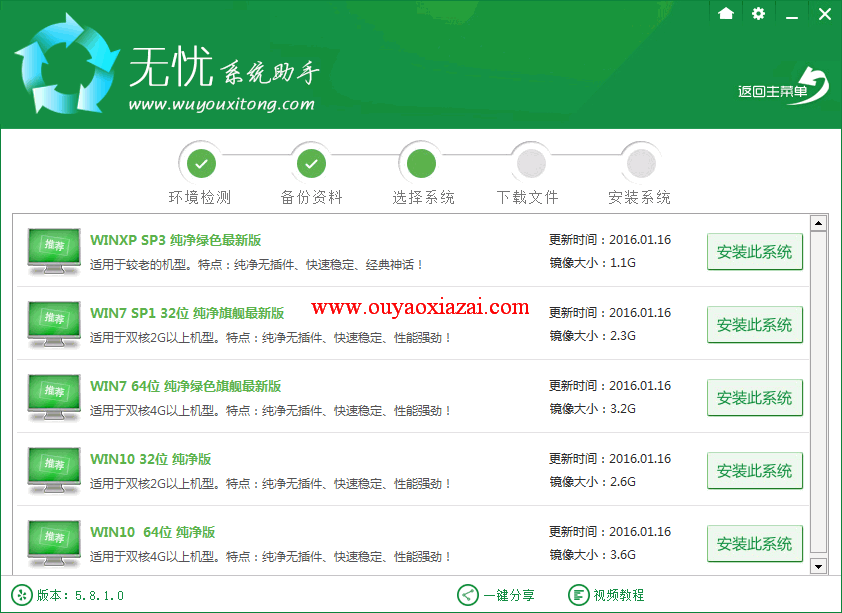Select the 选择系统 step circle
This screenshot has height=613, width=842.
click(x=422, y=164)
